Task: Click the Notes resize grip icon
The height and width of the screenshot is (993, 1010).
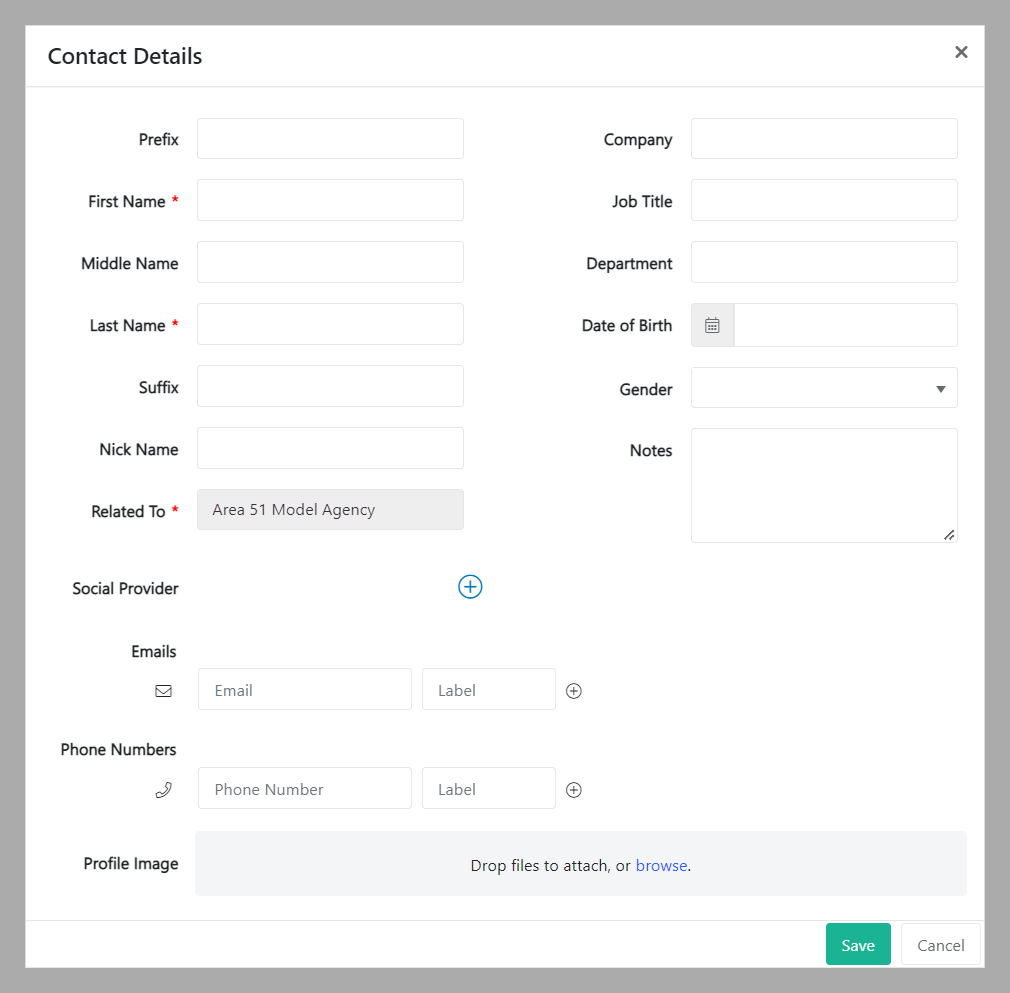Action: (949, 536)
